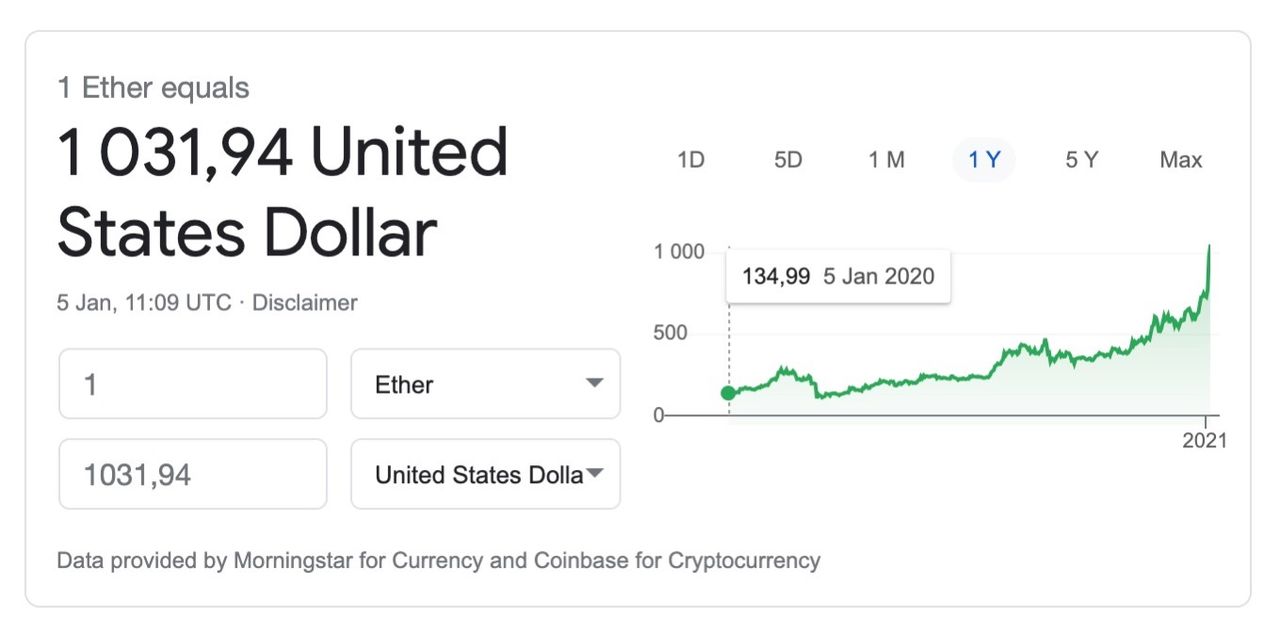Click the 2021 axis label

(x=1204, y=440)
